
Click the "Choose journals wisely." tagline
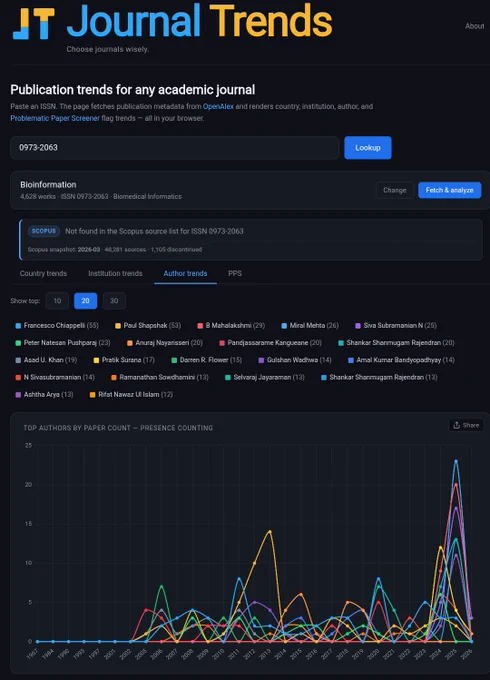coord(108,49)
